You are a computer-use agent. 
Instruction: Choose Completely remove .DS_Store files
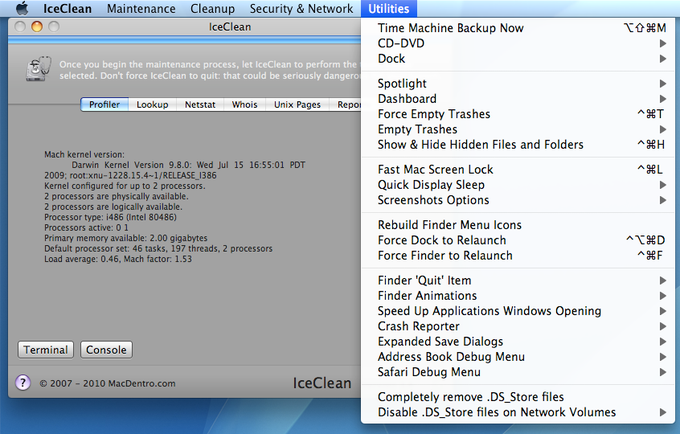click(x=519, y=397)
